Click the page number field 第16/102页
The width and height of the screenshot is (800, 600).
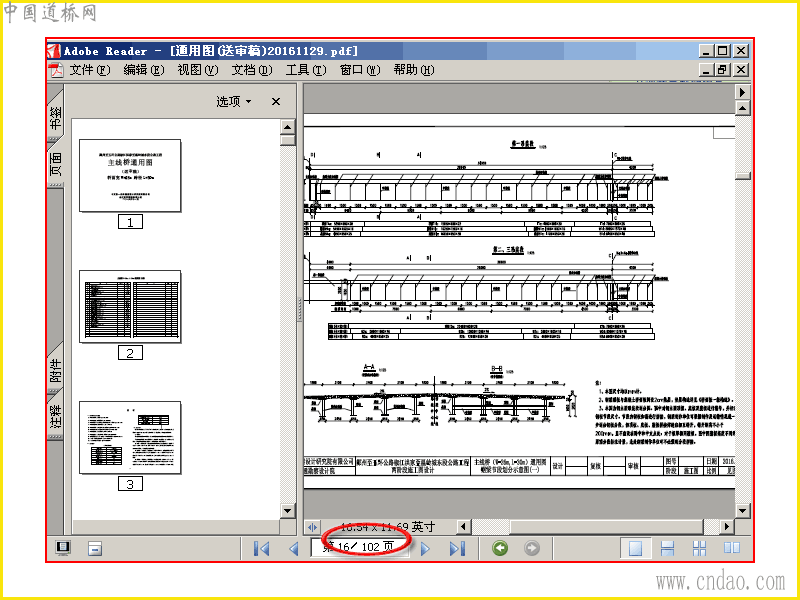[360, 547]
